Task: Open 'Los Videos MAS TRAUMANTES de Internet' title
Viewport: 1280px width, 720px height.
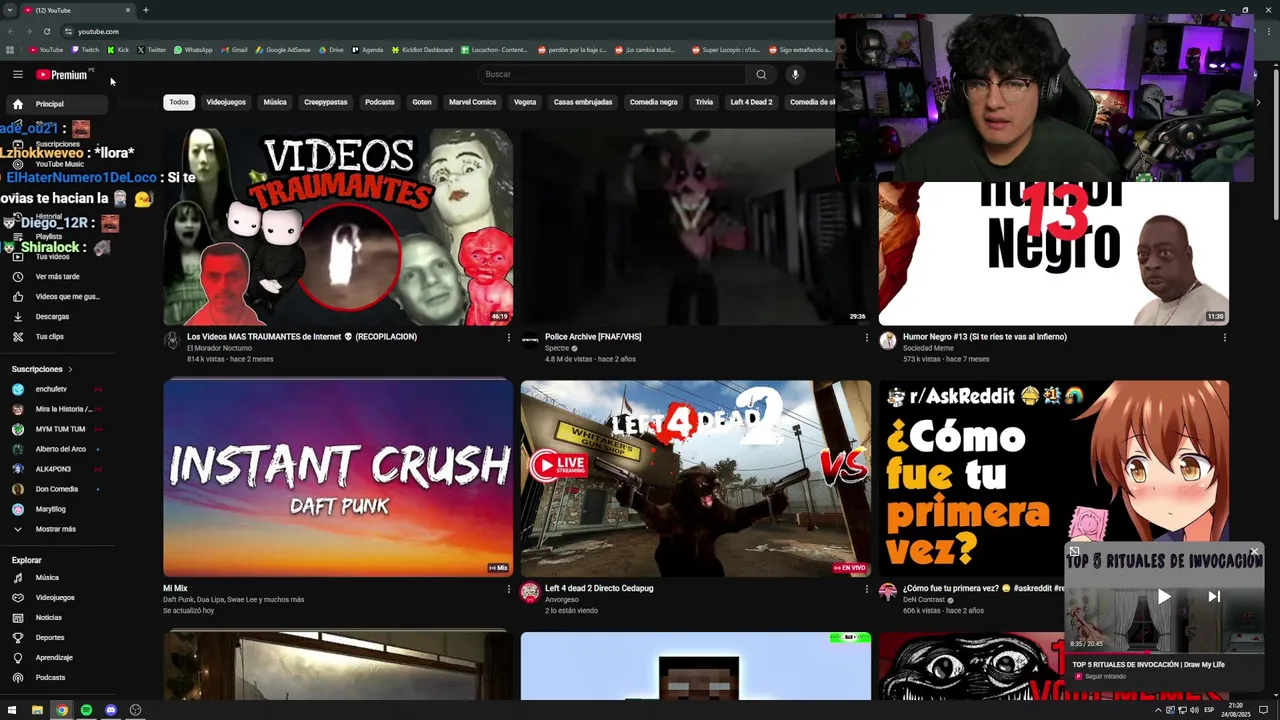Action: point(302,337)
